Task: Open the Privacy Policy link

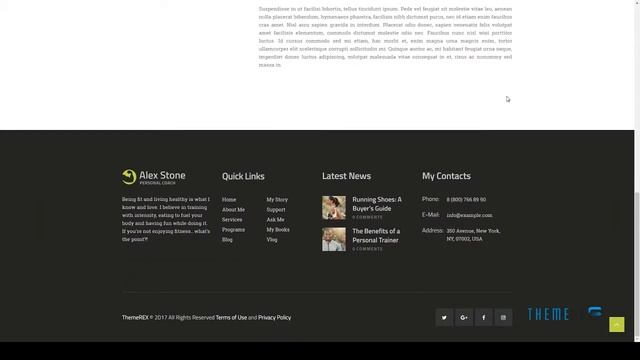Action: 274,317
